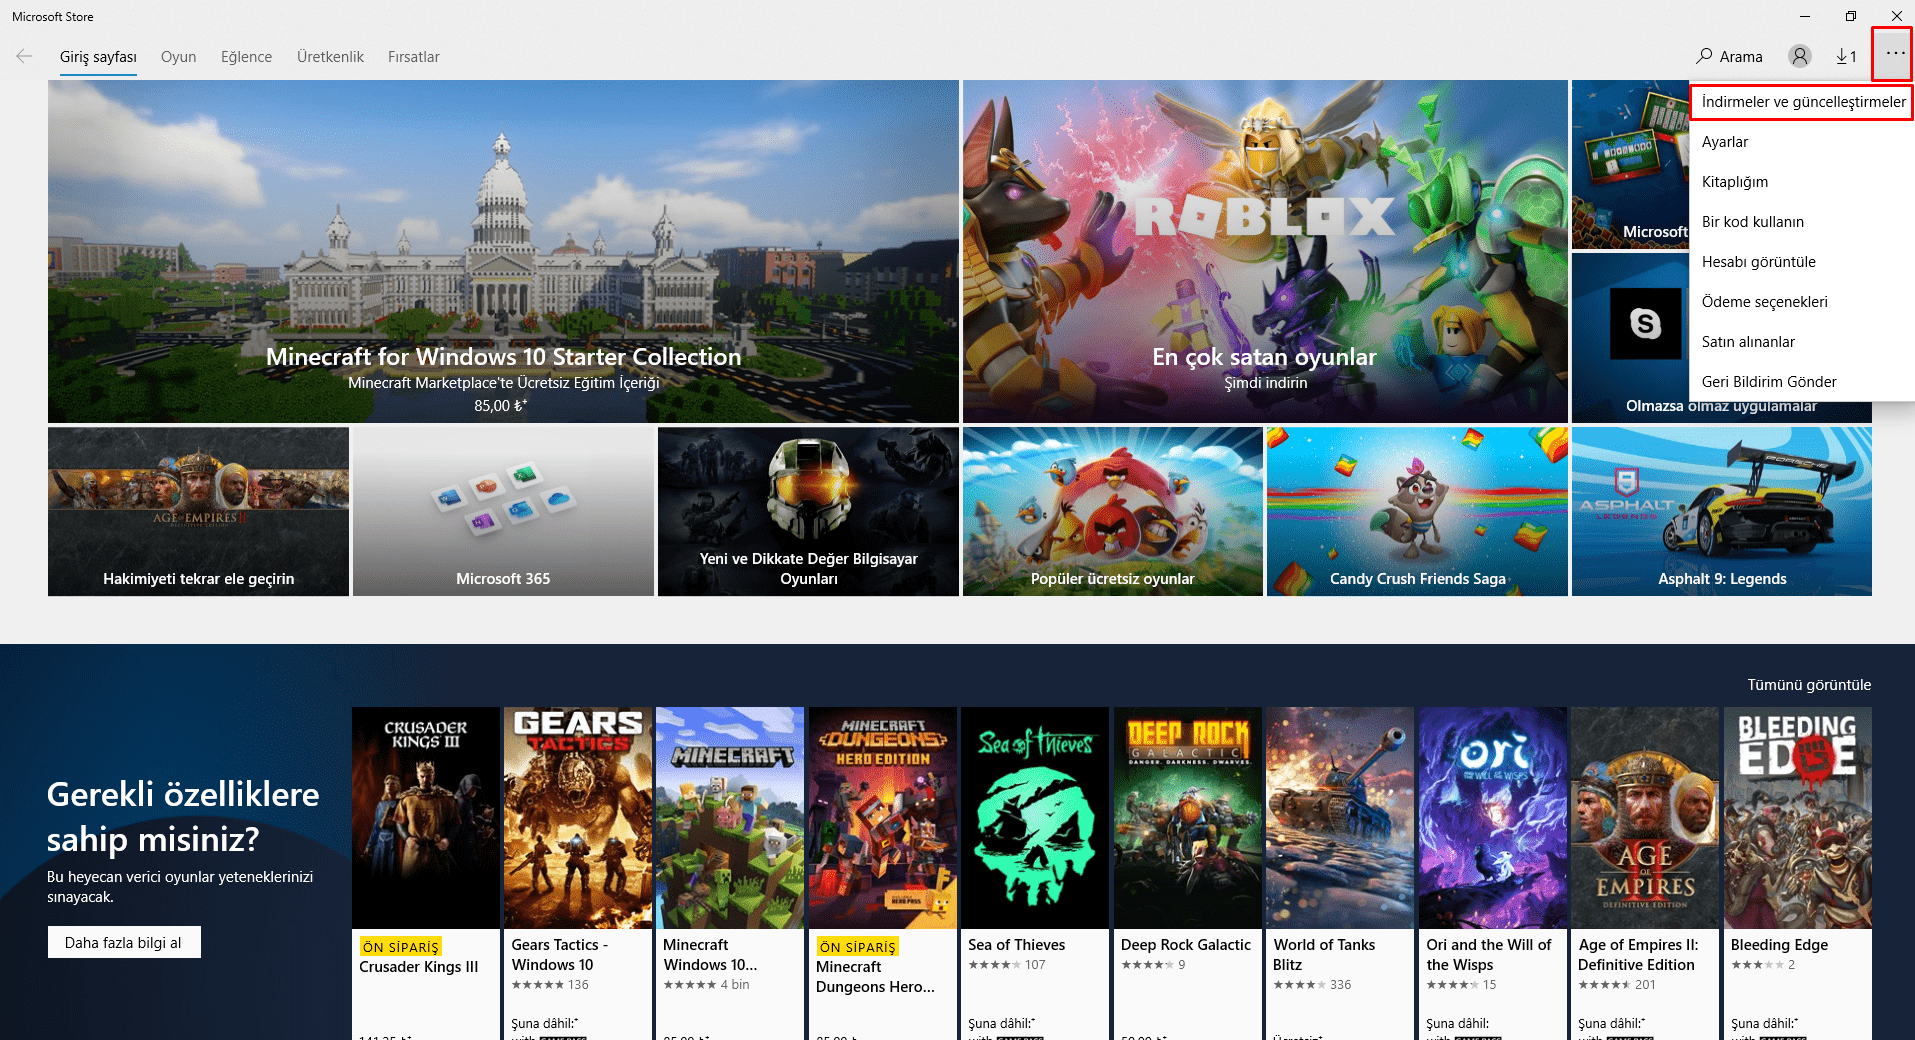Open Crusader Kings III game cover
Image resolution: width=1915 pixels, height=1040 pixels.
(x=426, y=818)
